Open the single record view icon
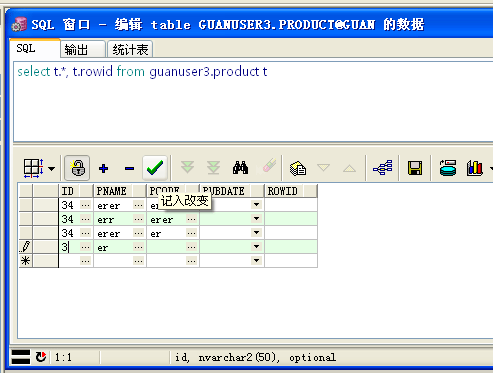The width and height of the screenshot is (493, 373). pyautogui.click(x=298, y=168)
